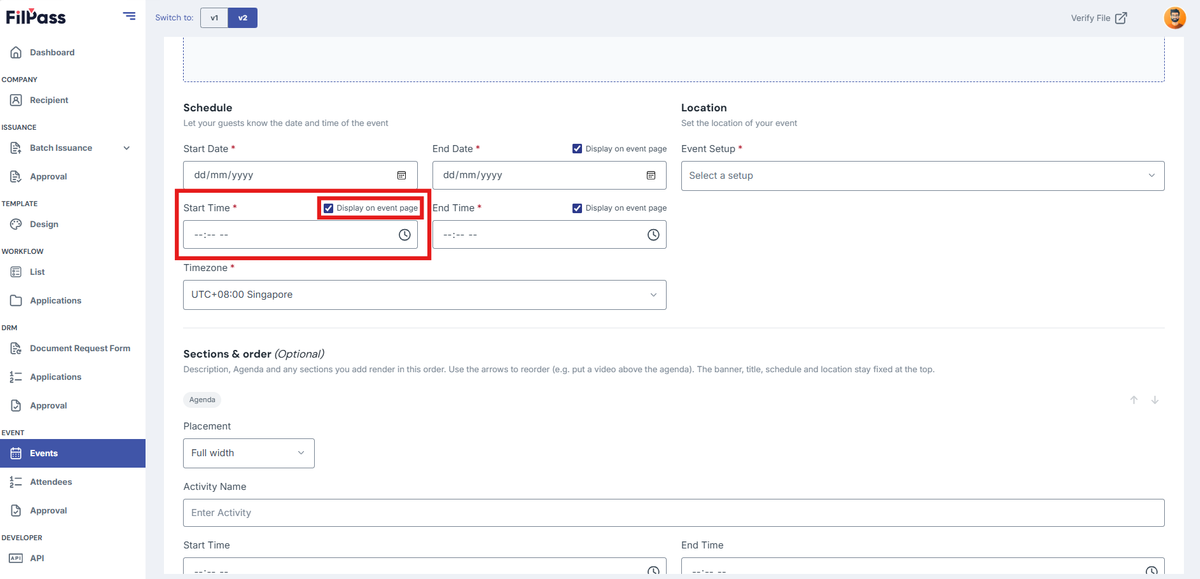Viewport: 1200px width, 579px height.
Task: Uncheck End Date's Display on event page
Action: [x=577, y=149]
